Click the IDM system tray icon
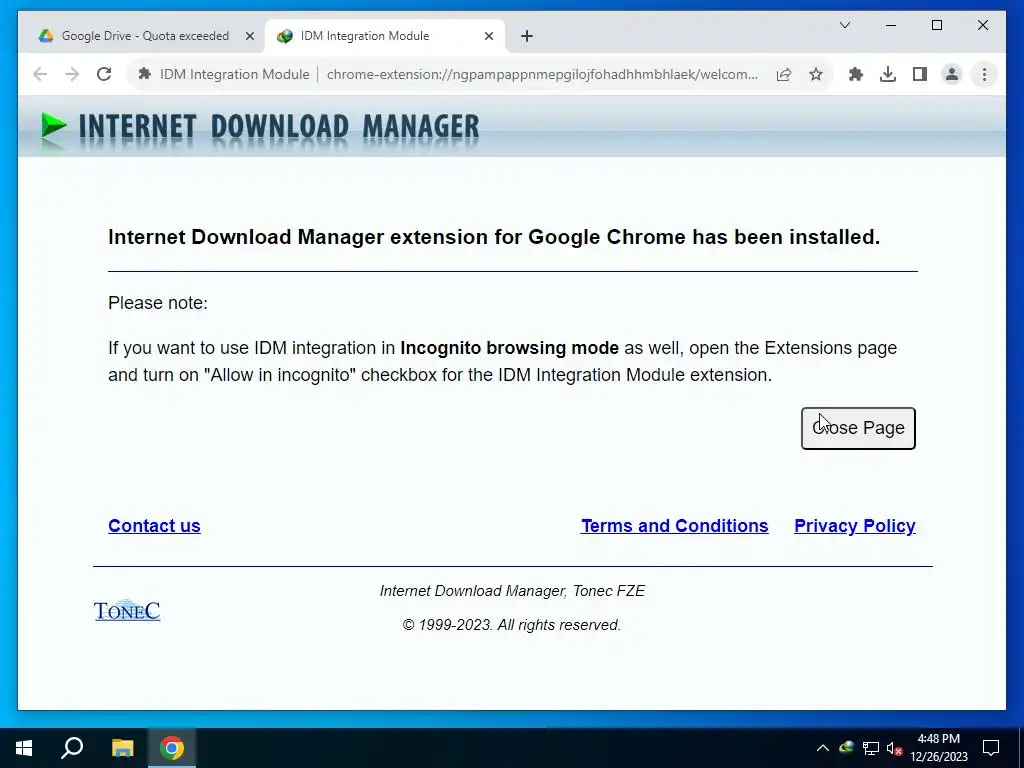The image size is (1024, 768). tap(846, 748)
